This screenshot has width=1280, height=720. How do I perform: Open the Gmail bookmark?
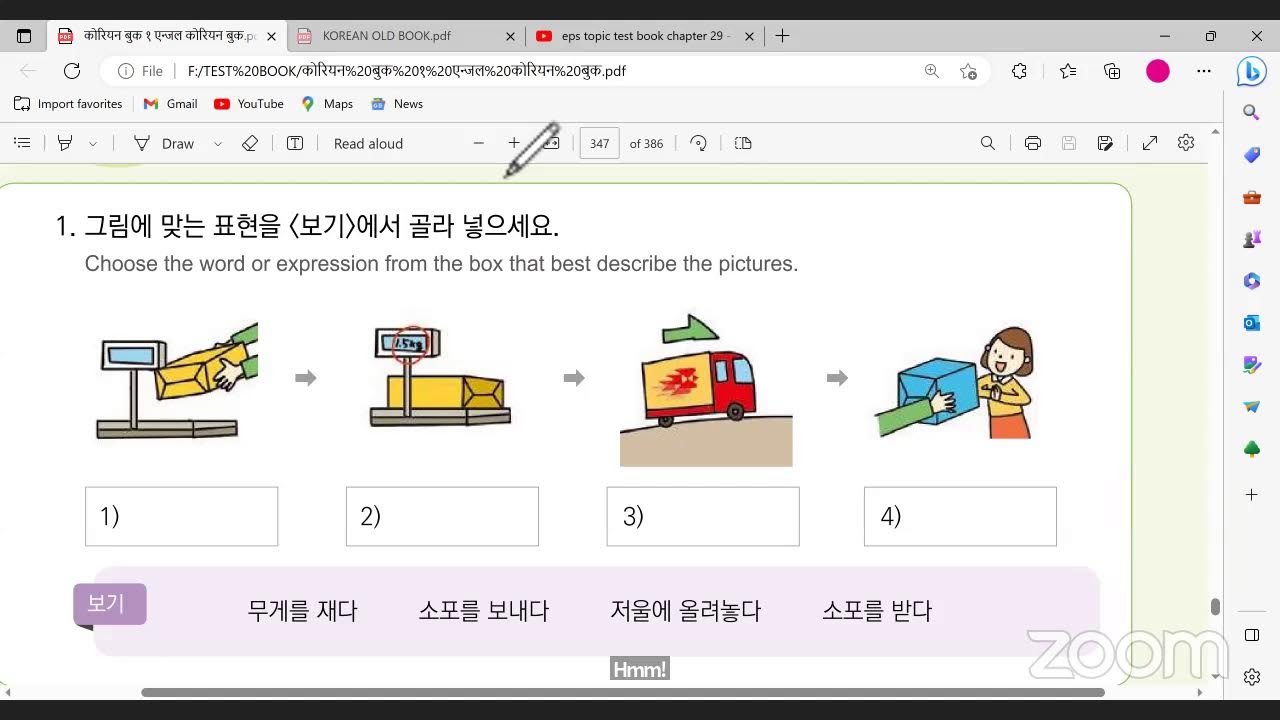[171, 104]
